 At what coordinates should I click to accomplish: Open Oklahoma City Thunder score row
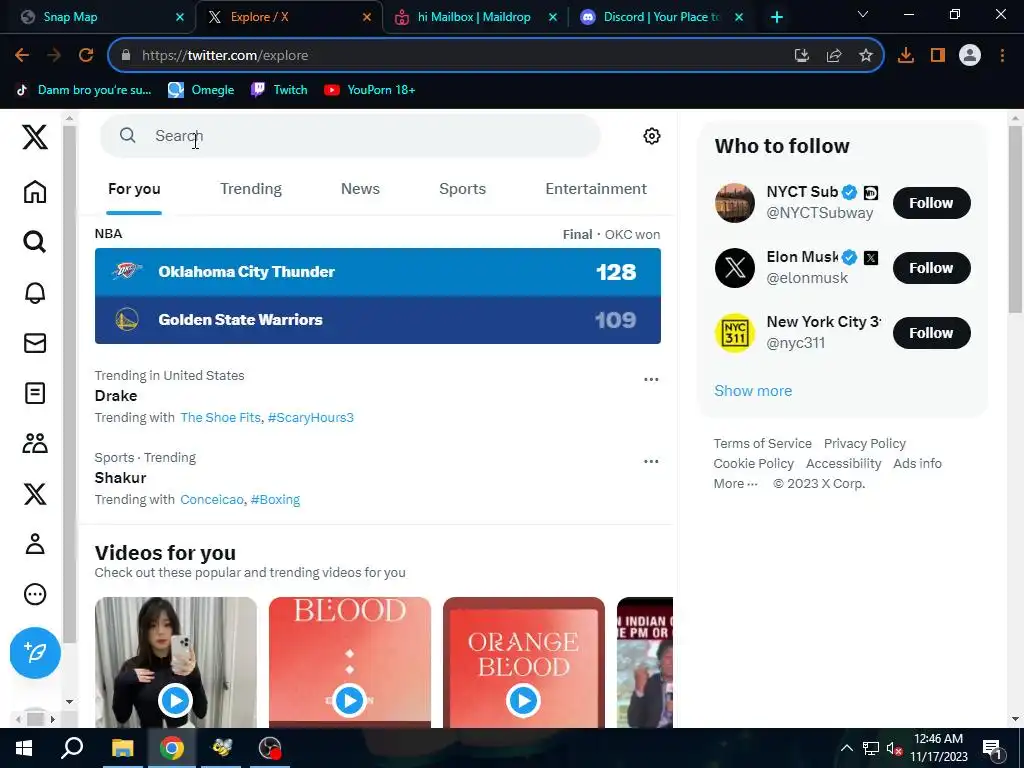(377, 272)
